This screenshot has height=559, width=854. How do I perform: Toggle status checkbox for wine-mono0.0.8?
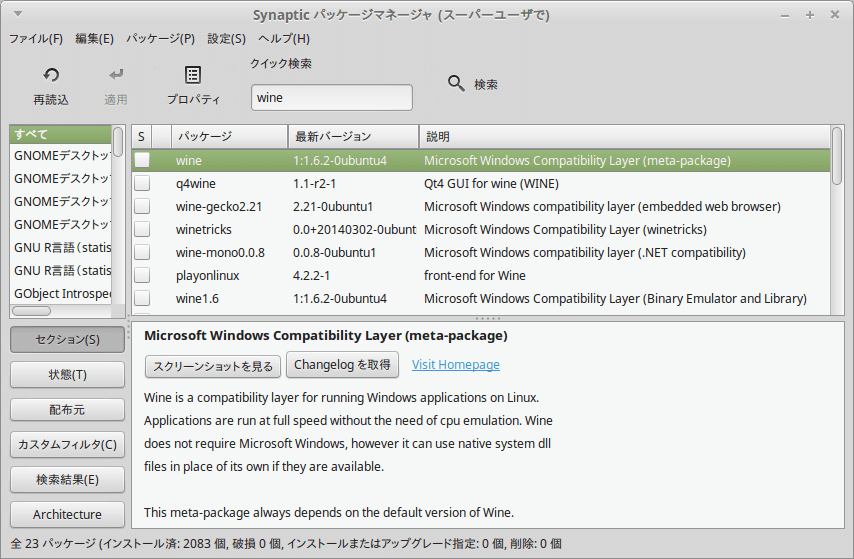point(142,252)
